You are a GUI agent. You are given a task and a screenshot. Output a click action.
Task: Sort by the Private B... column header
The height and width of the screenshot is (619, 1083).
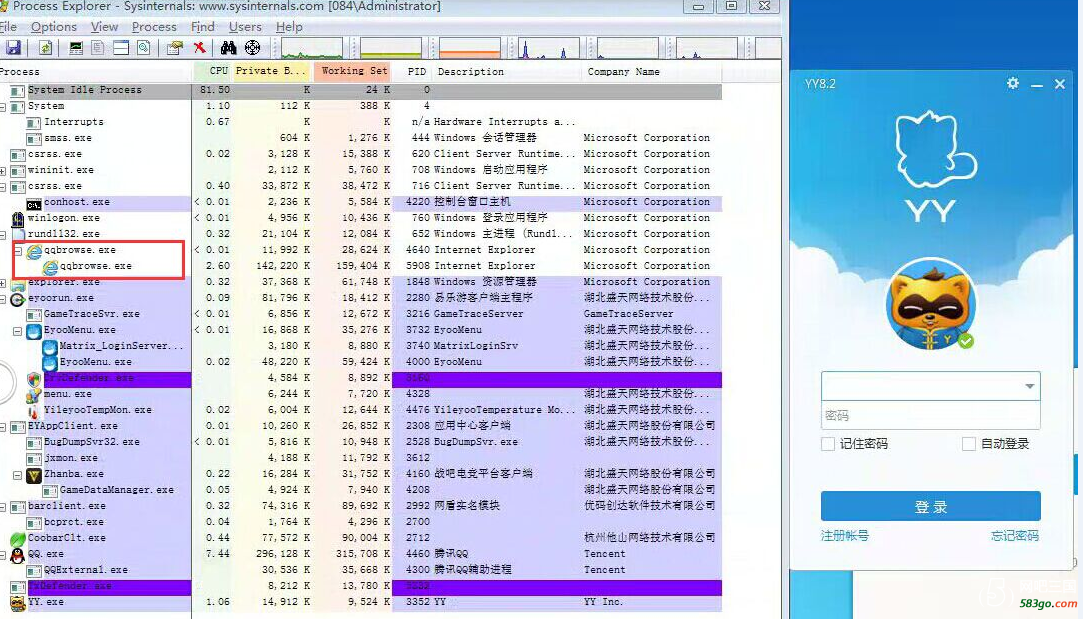(x=273, y=71)
